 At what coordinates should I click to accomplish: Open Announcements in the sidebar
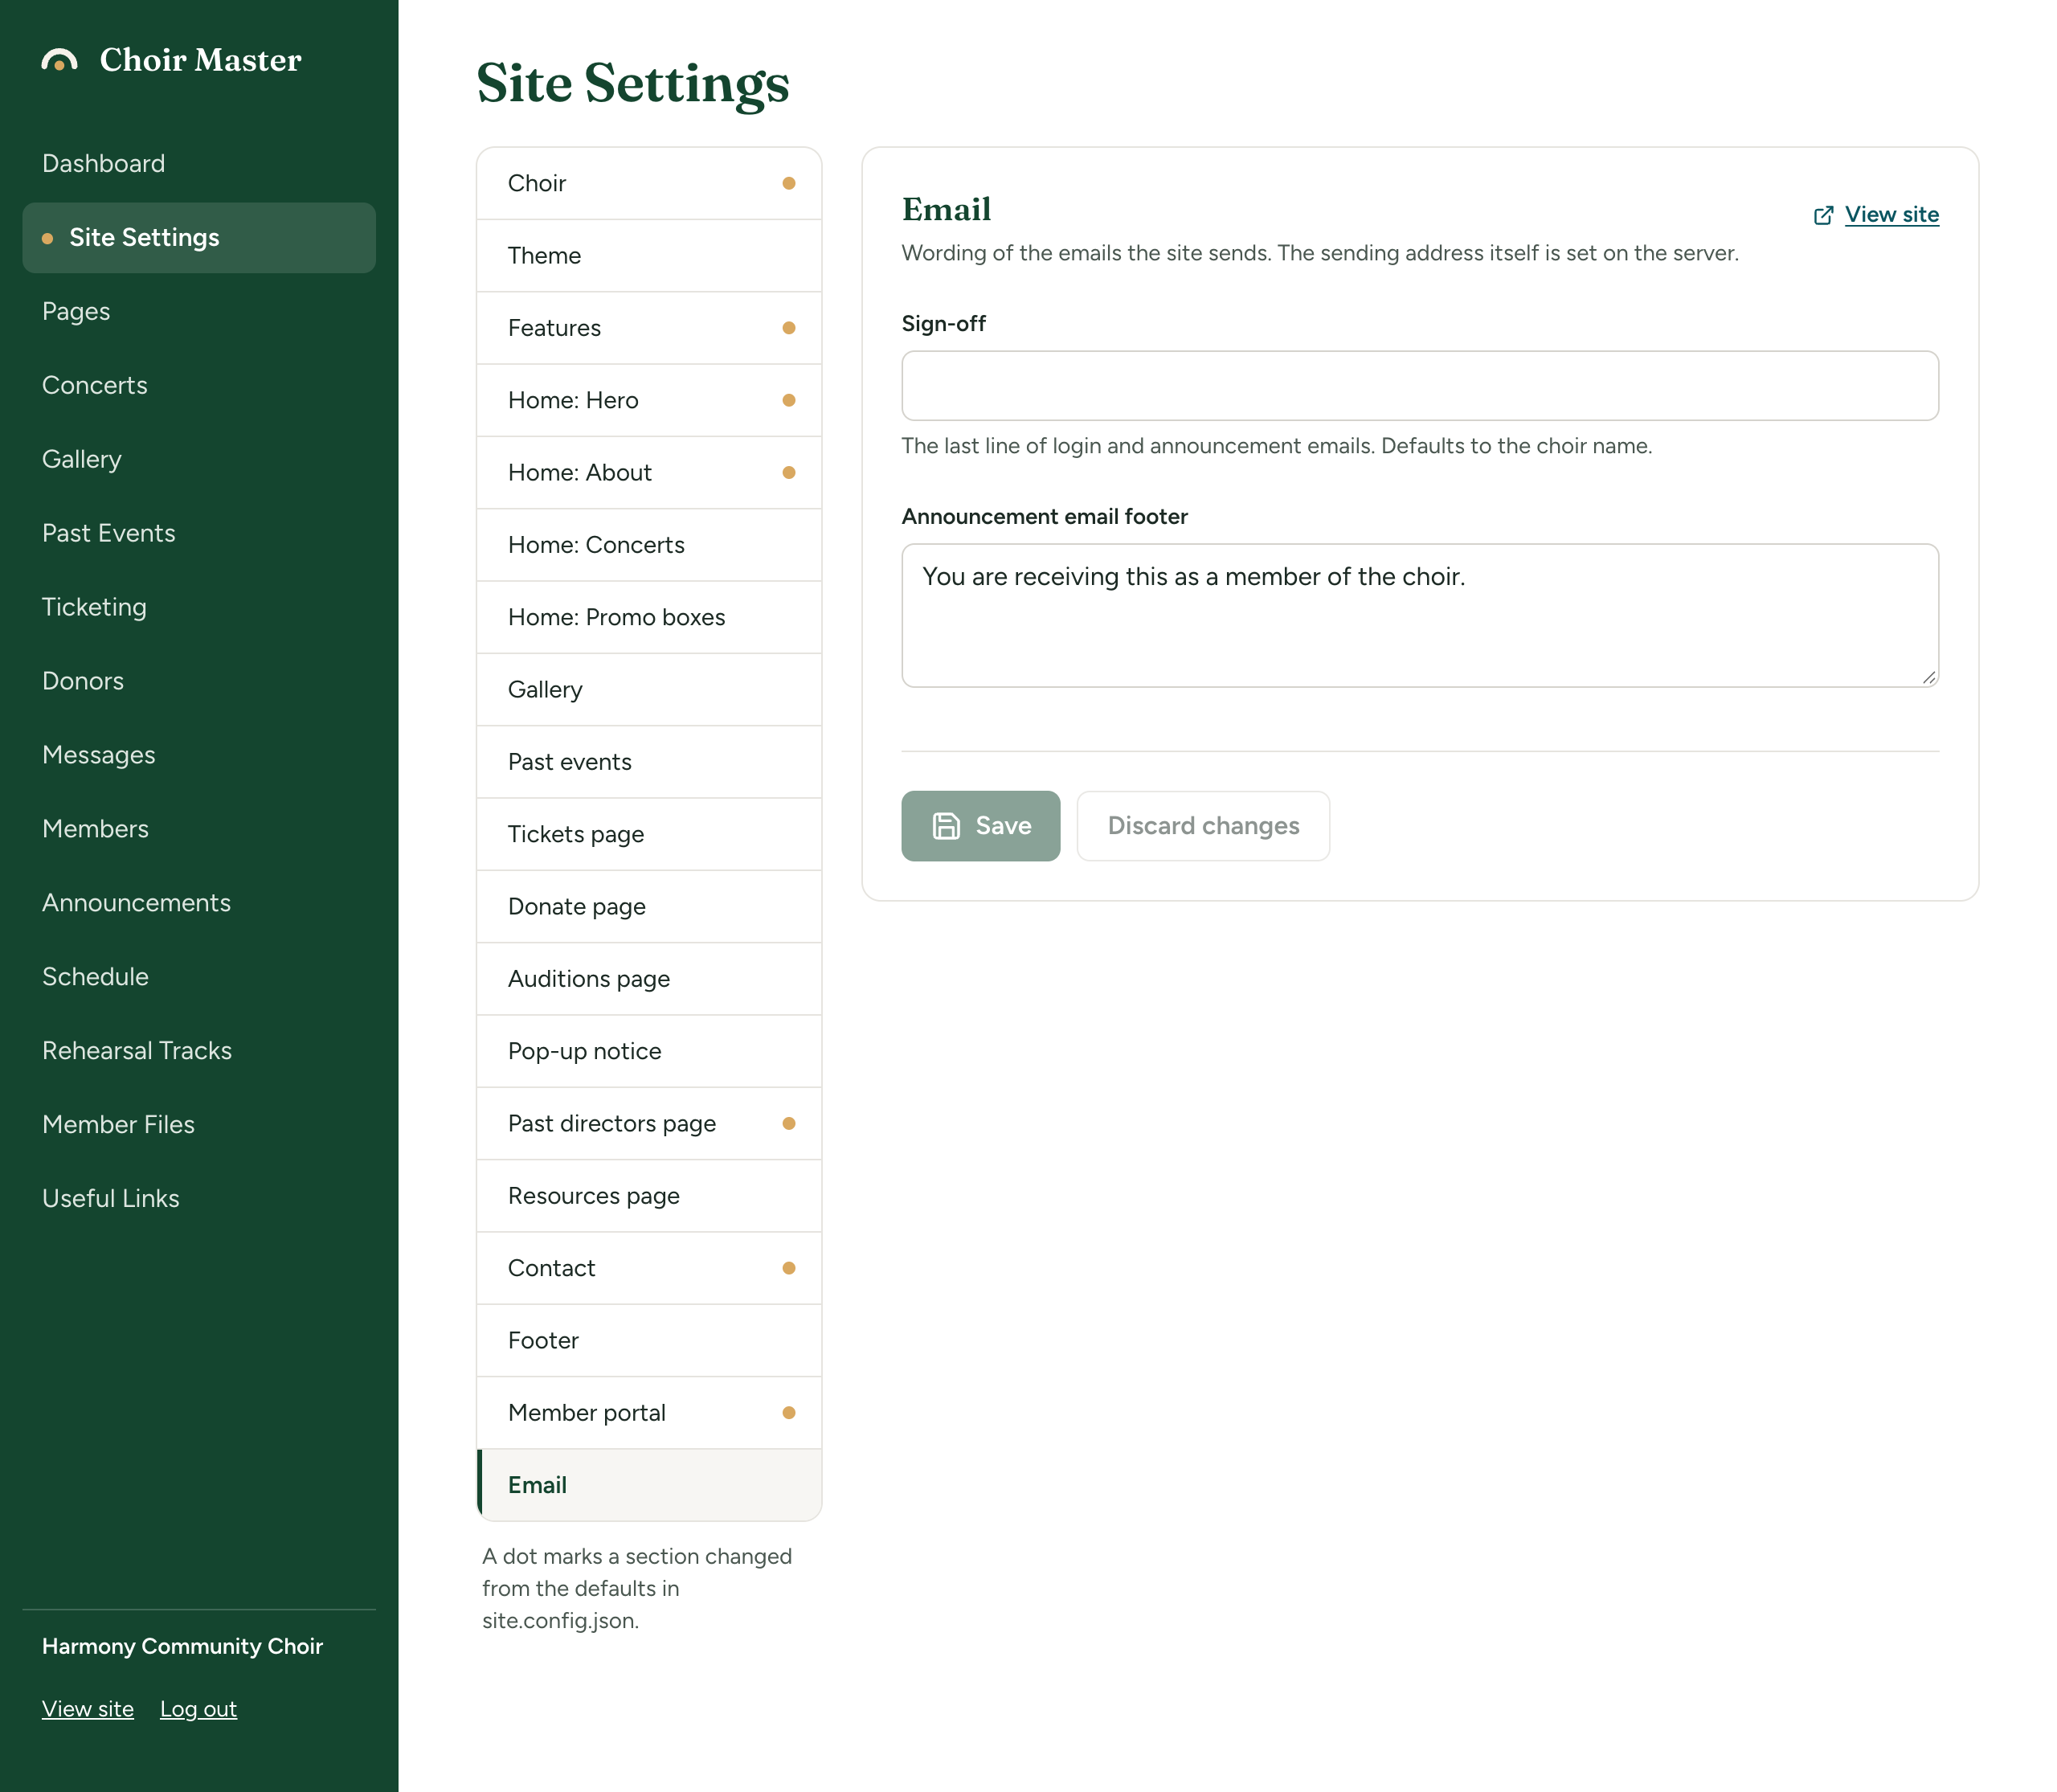click(199, 903)
